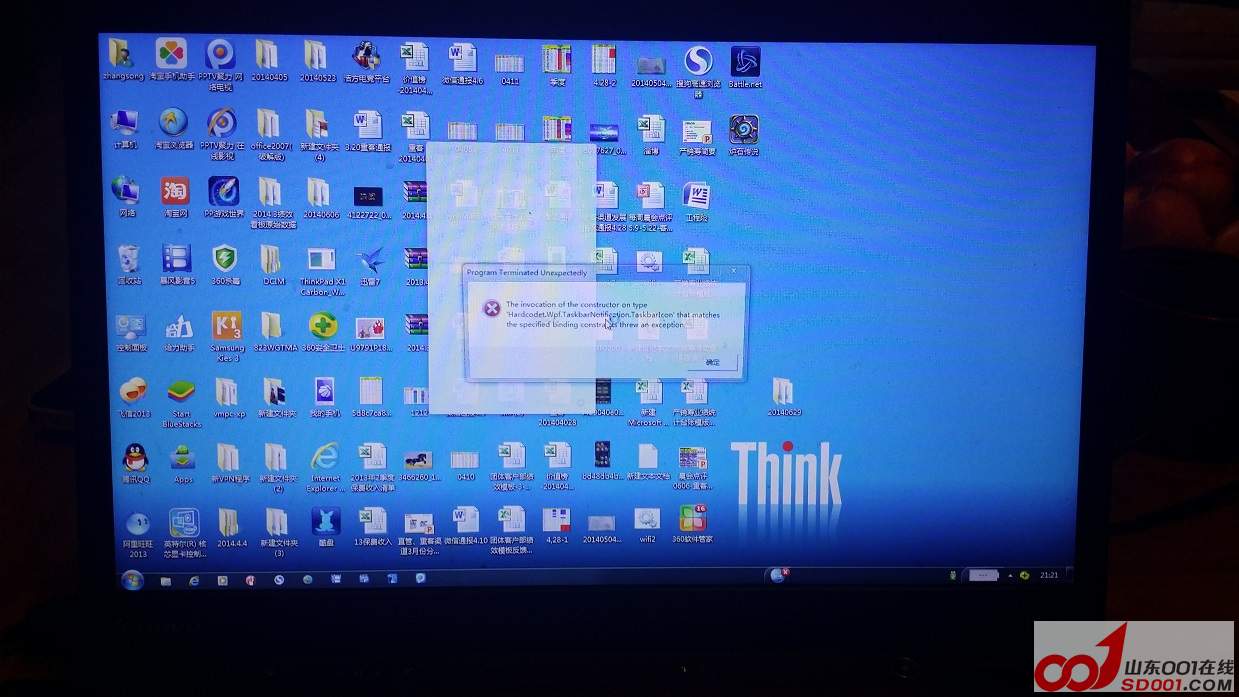Select the Internet Explorer desktop shortcut
The image size is (1239, 697).
(x=325, y=459)
